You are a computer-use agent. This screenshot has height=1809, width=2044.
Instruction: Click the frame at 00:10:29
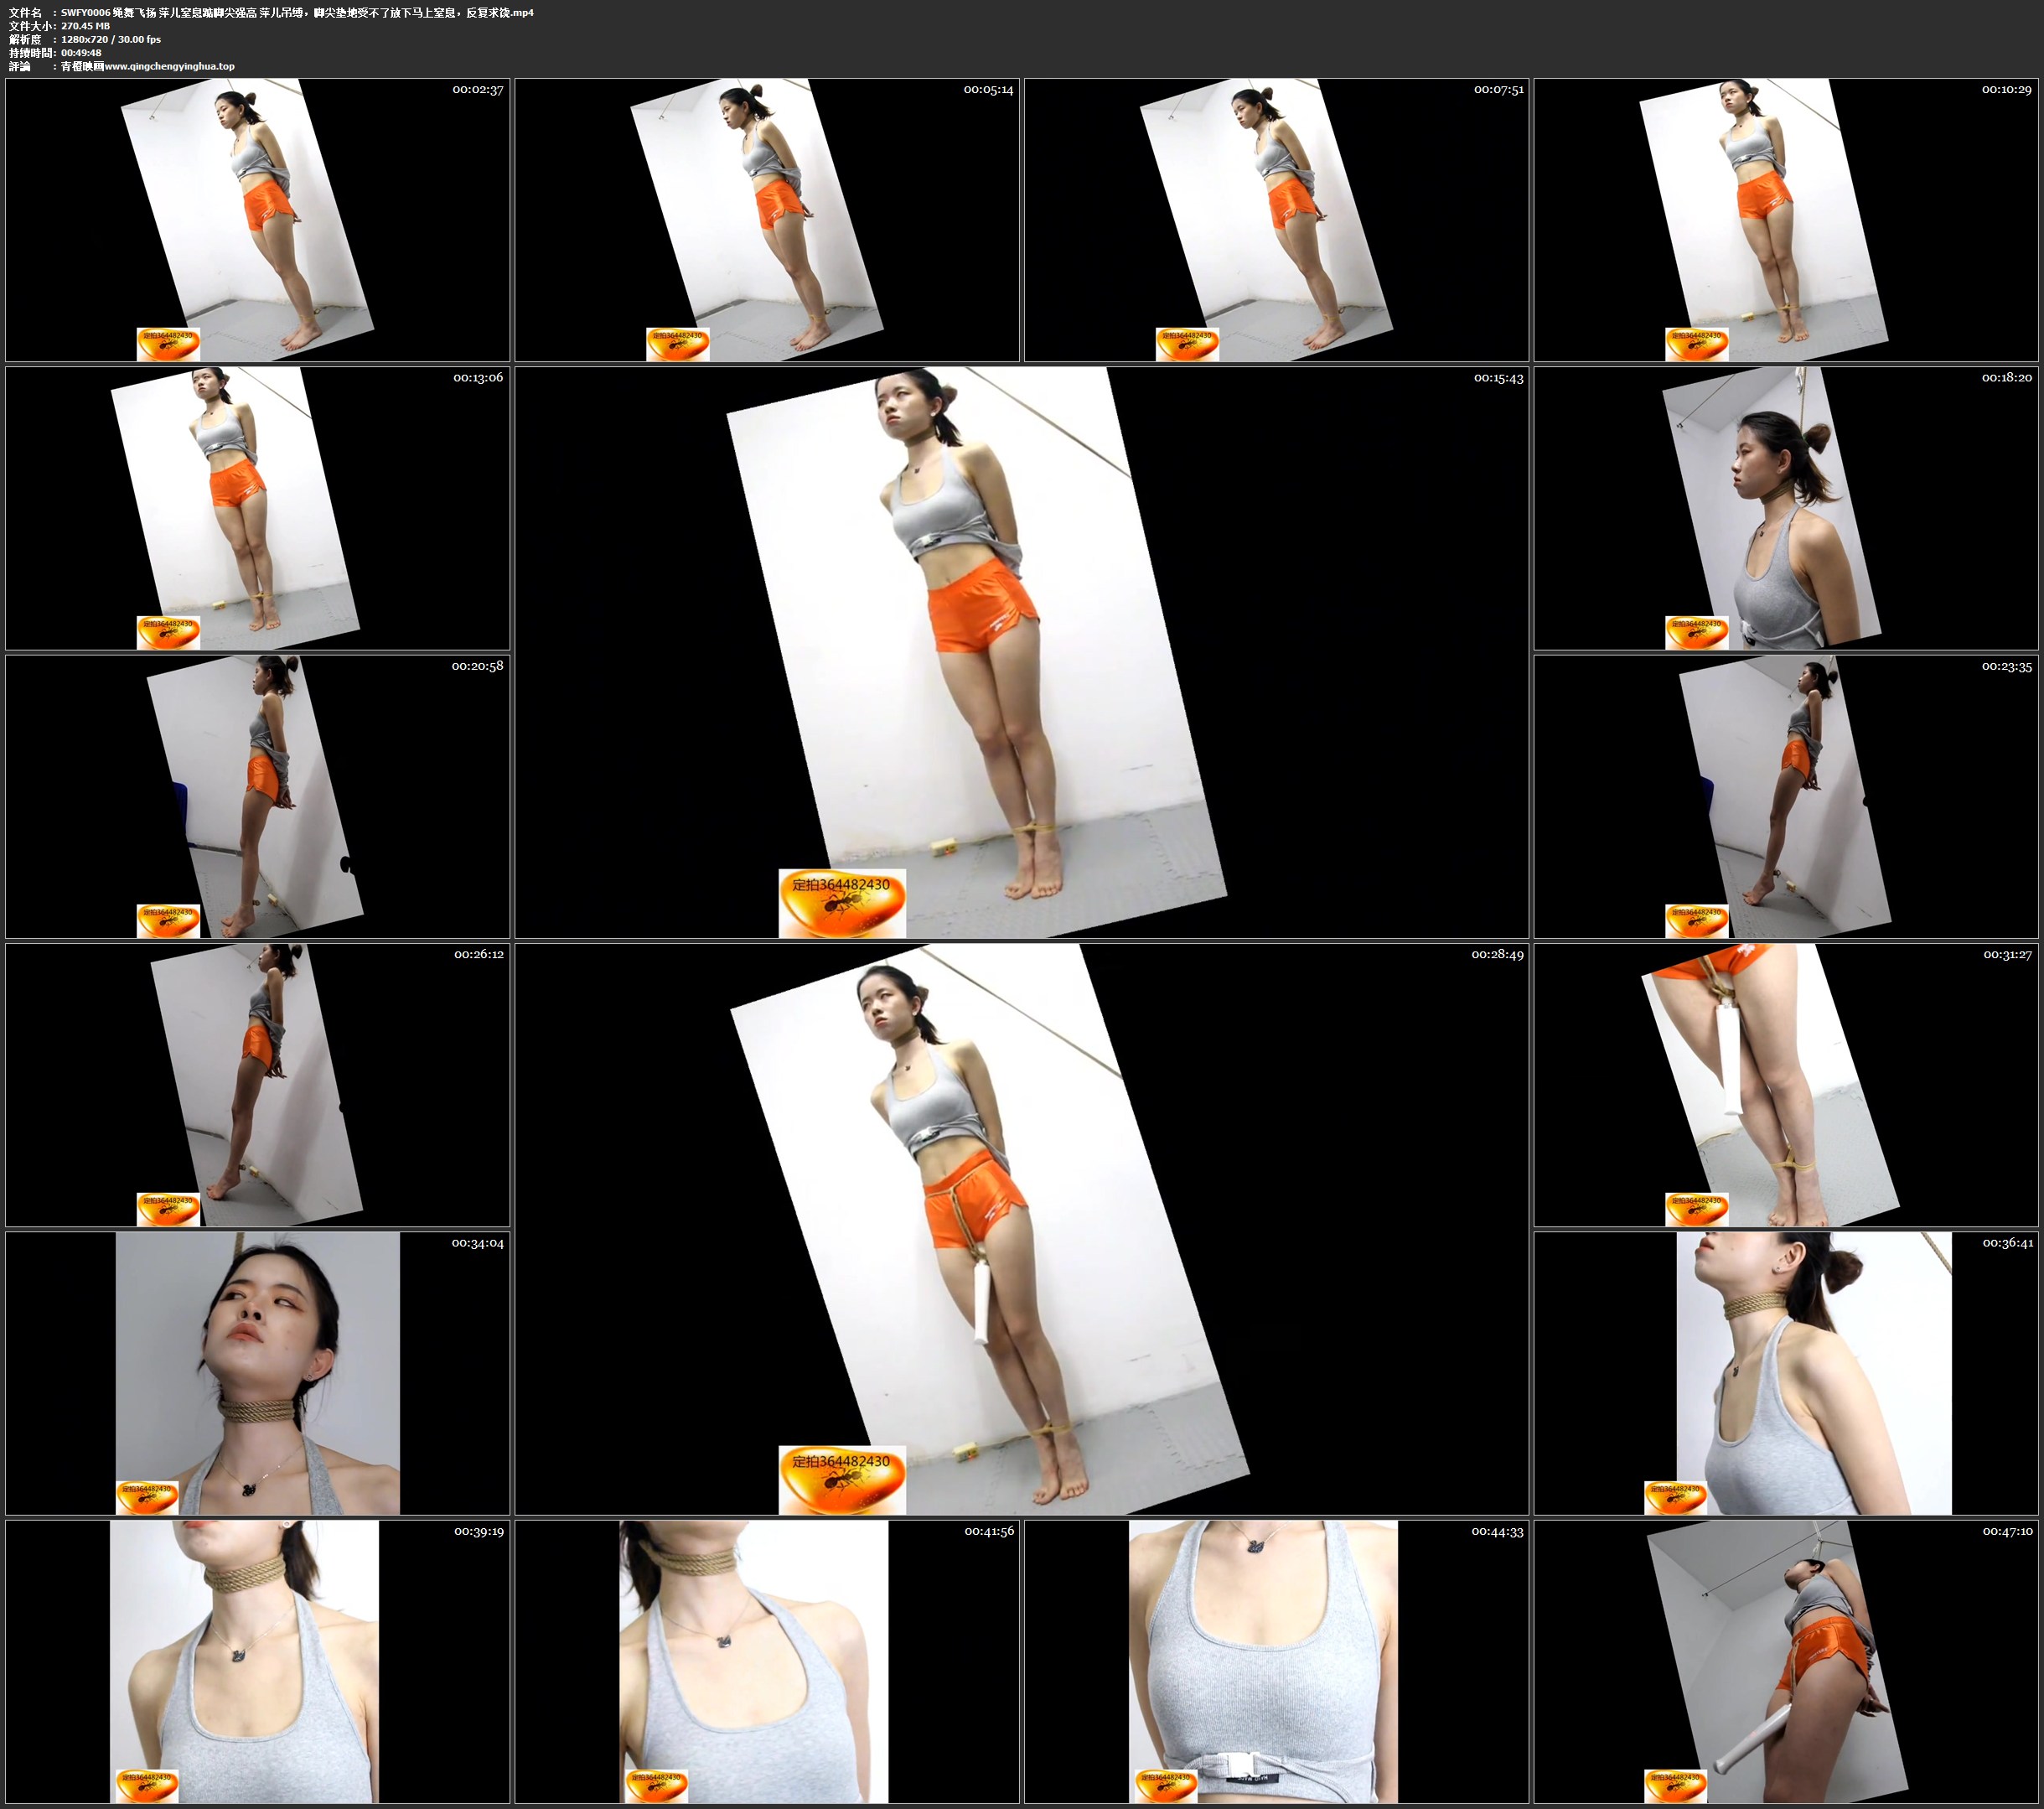(x=1786, y=220)
